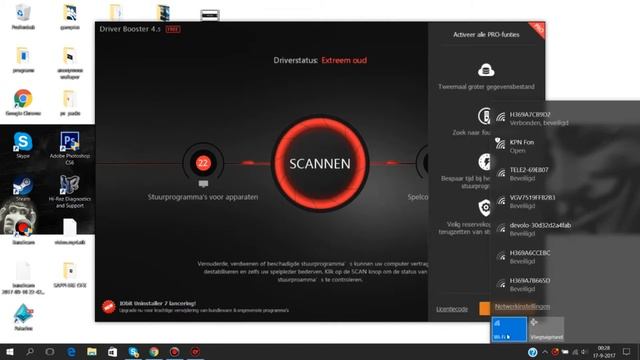
Task: Select the Paladins desktop shortcut
Action: click(23, 317)
